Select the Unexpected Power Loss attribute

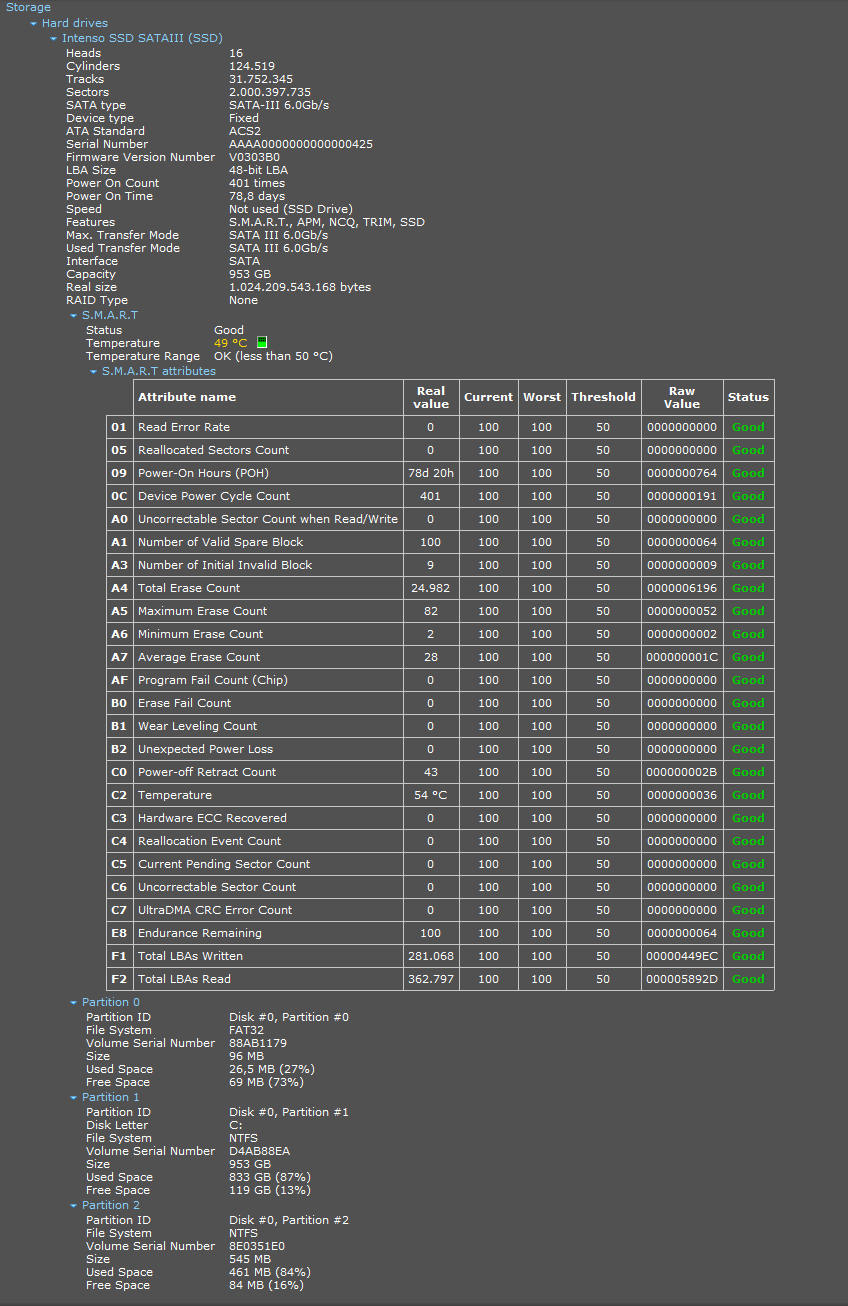pyautogui.click(x=205, y=749)
